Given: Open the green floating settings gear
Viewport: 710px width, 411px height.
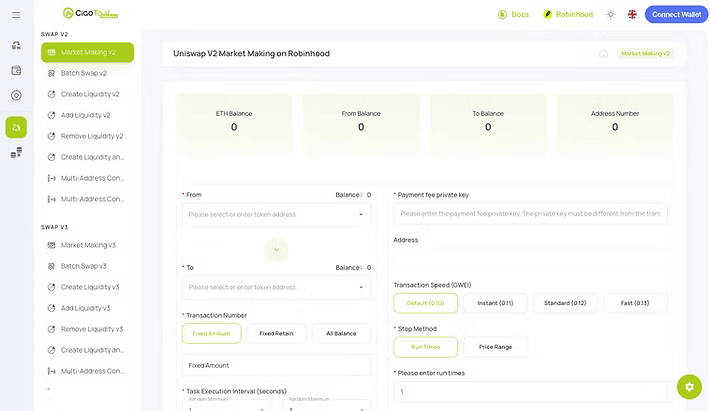Looking at the screenshot, I should (x=689, y=387).
